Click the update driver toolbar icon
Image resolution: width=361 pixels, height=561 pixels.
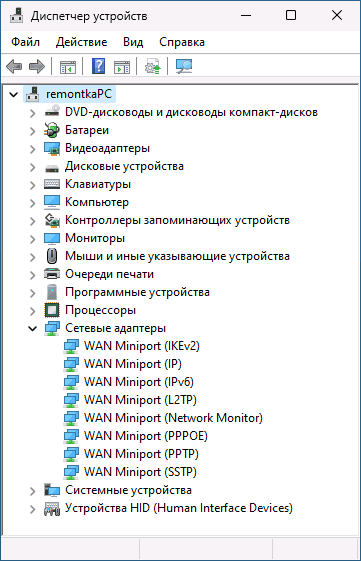click(x=153, y=67)
